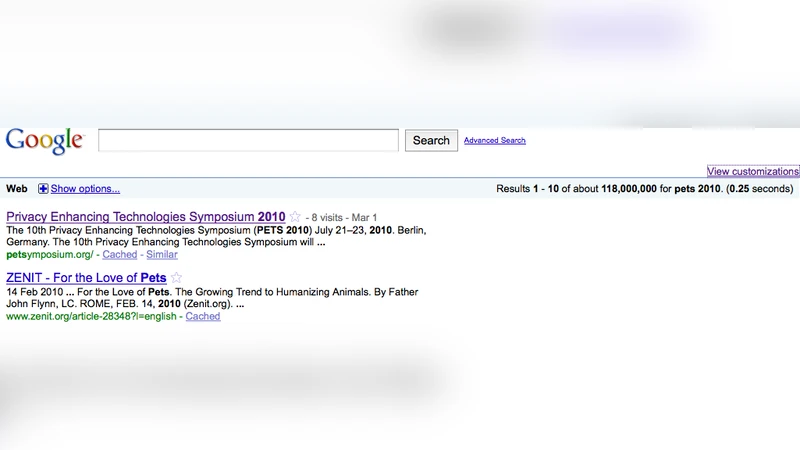This screenshot has height=450, width=800.
Task: Open the "Show options..." link
Action: click(85, 189)
